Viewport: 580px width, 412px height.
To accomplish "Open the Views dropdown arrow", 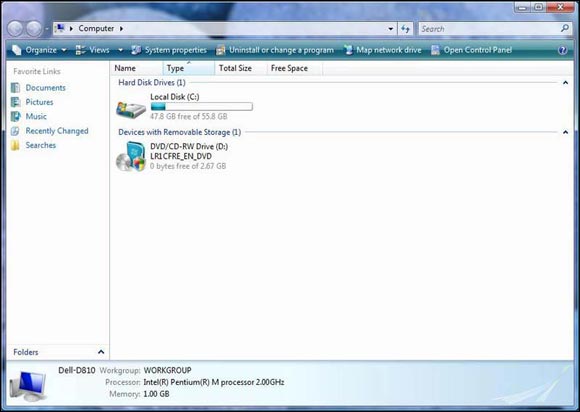I will 120,50.
